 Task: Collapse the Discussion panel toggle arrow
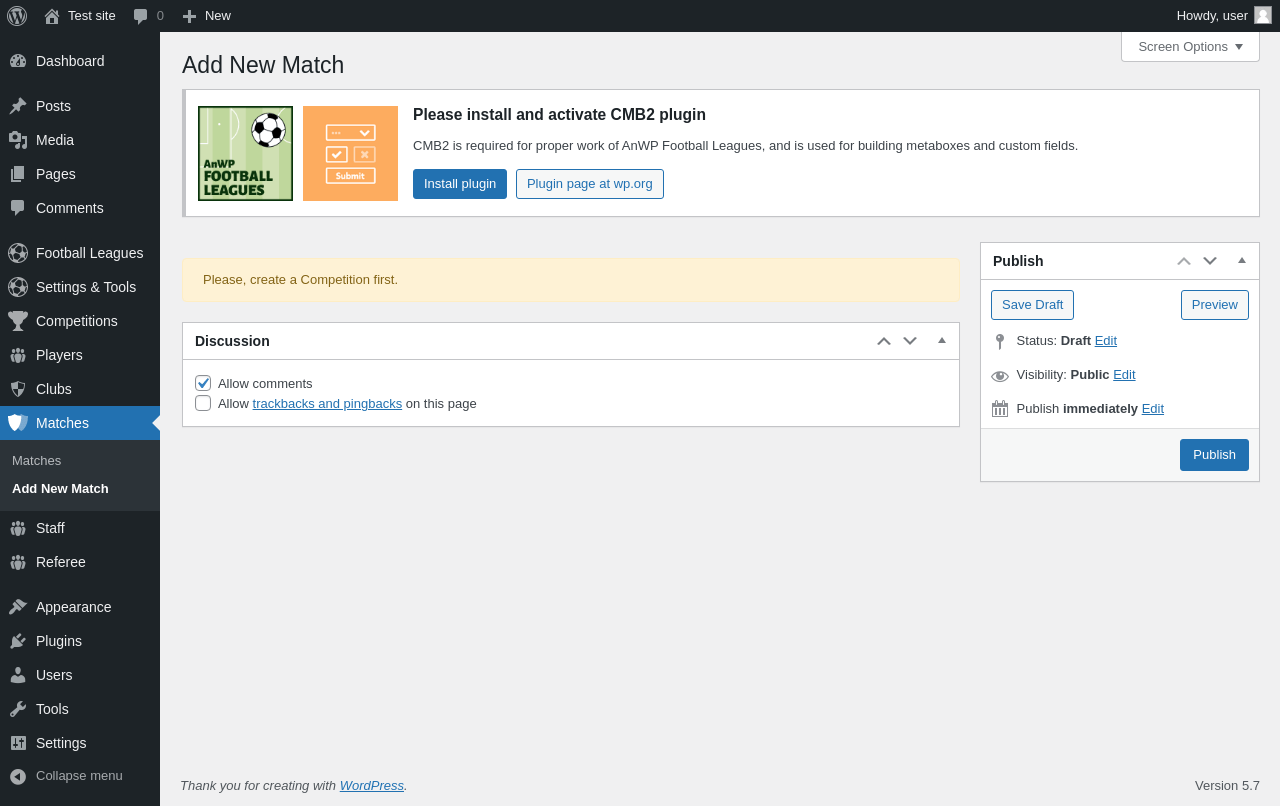click(942, 341)
